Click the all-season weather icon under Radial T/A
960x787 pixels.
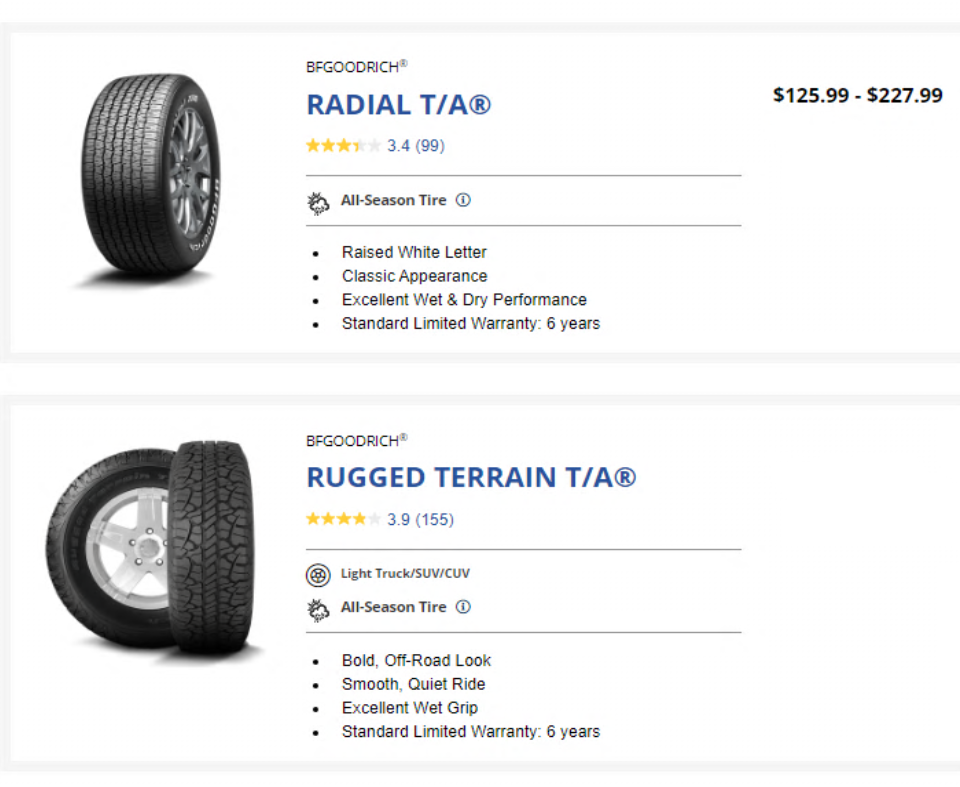coord(318,202)
